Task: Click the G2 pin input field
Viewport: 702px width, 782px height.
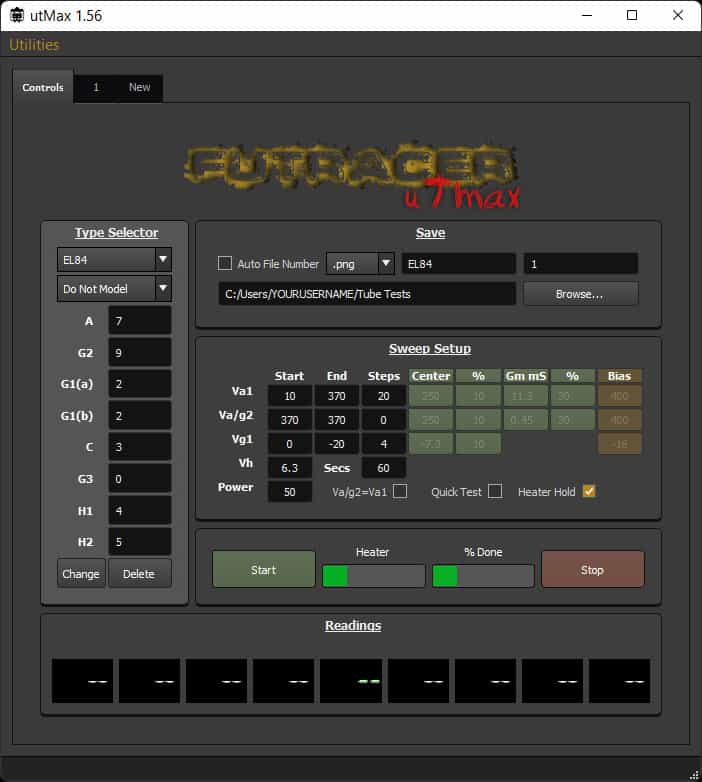Action: 140,352
